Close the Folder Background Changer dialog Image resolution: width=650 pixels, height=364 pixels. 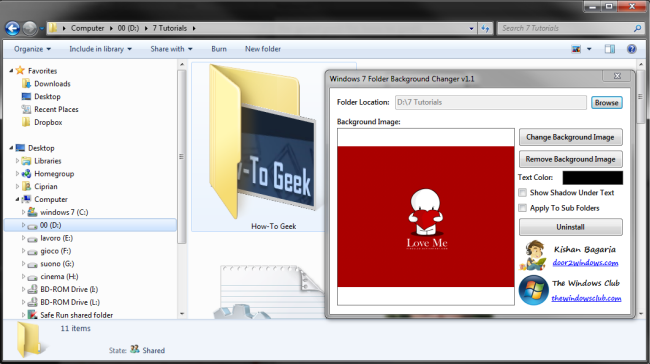coord(618,76)
